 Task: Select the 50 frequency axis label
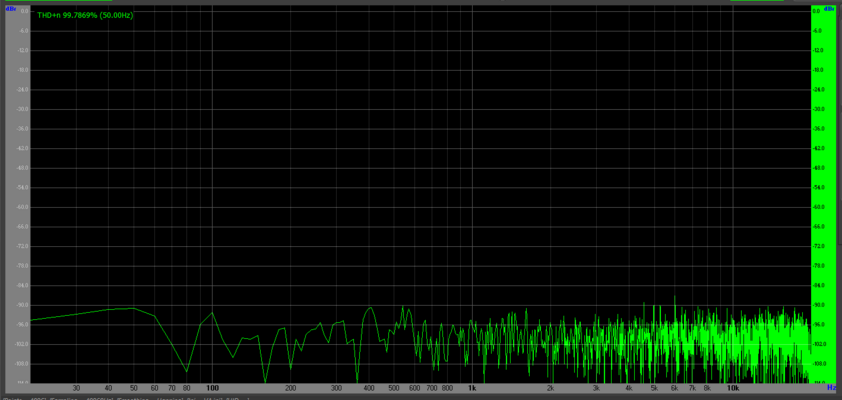coord(134,388)
